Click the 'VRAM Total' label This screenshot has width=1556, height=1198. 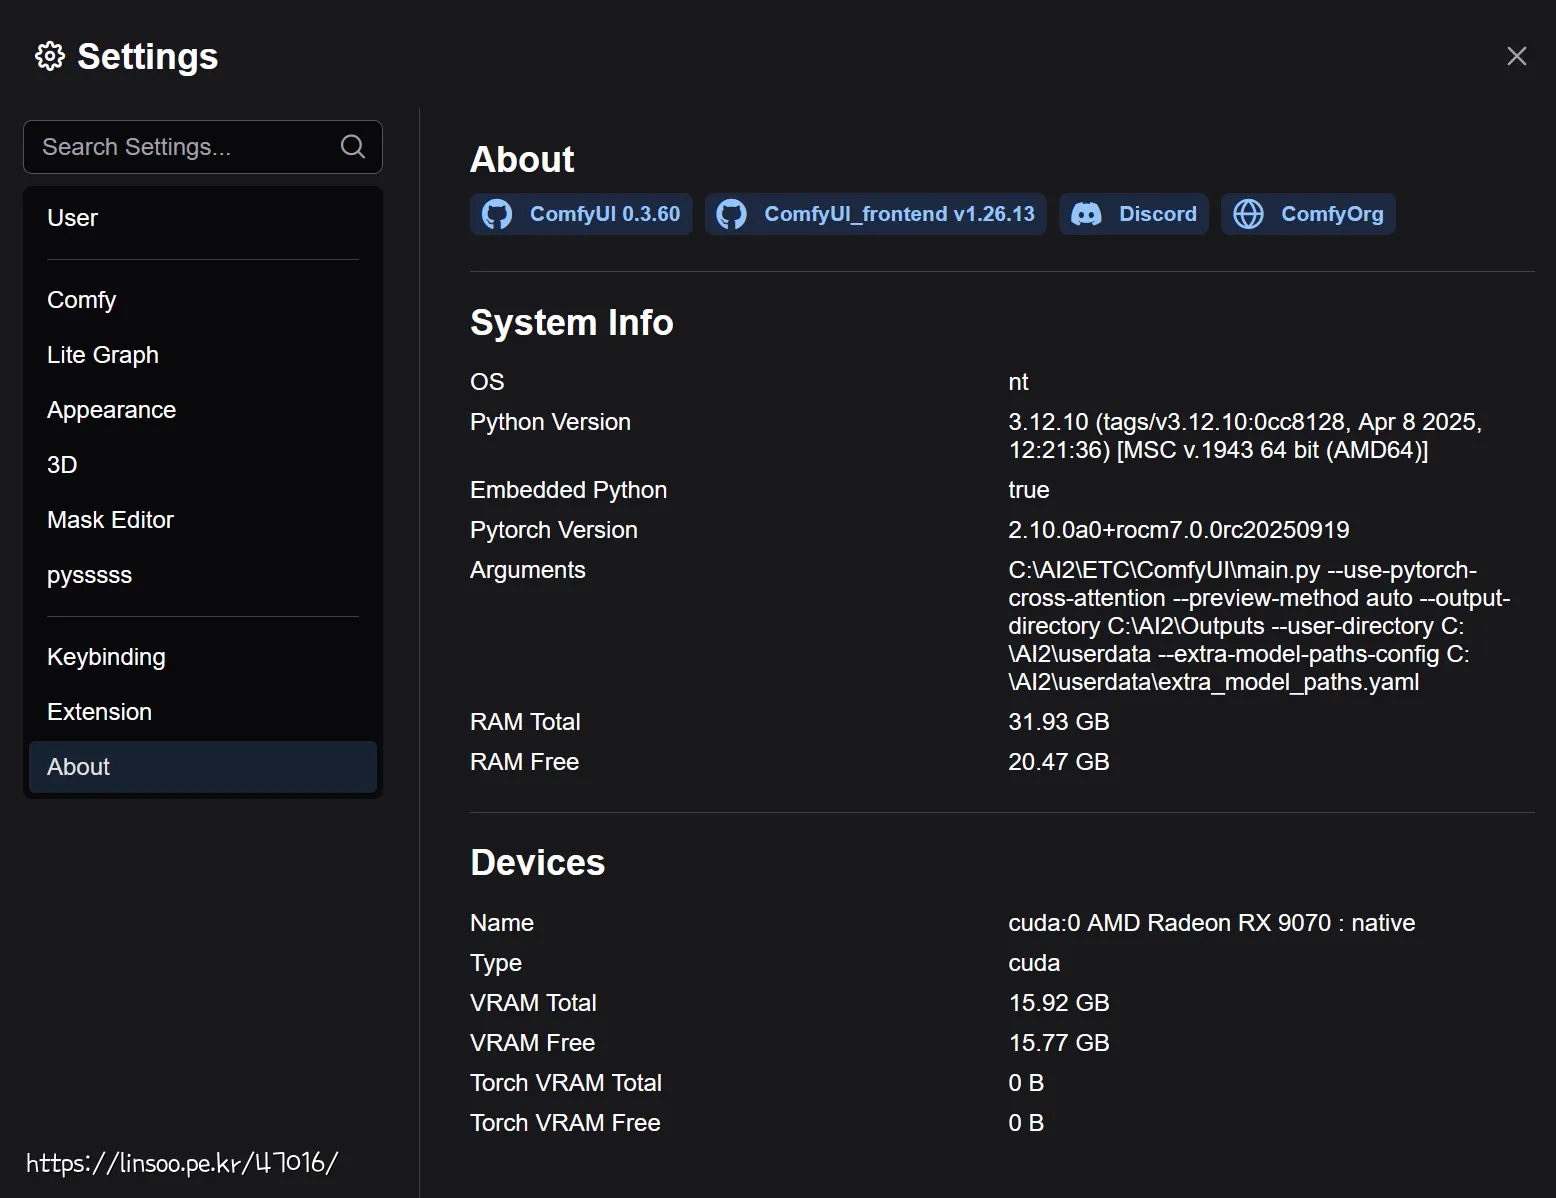coord(533,1003)
